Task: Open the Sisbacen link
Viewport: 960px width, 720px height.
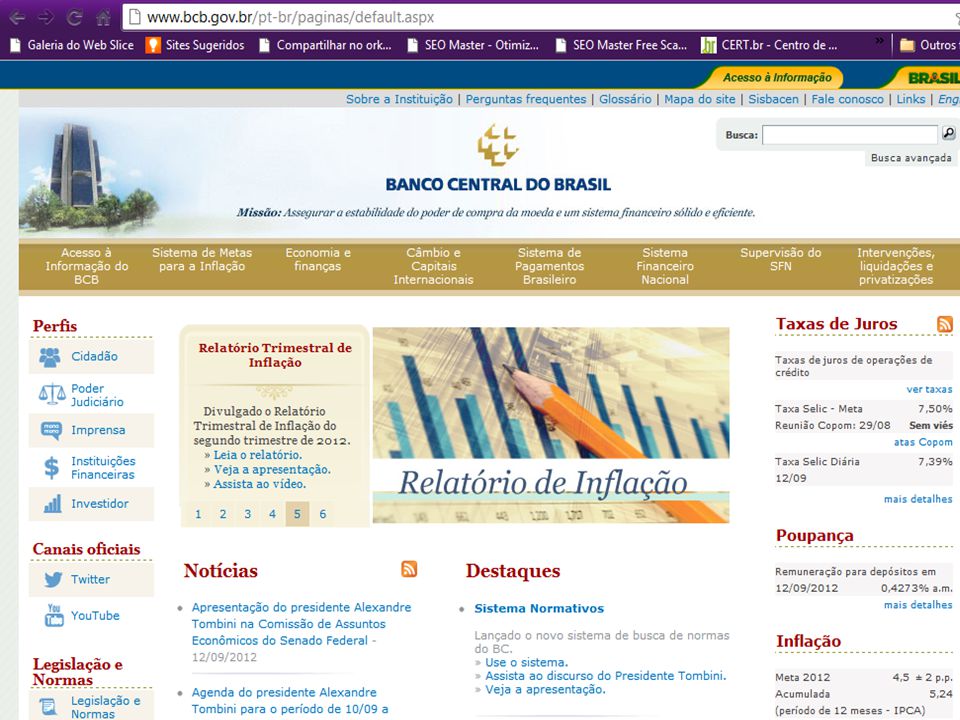Action: tap(773, 99)
